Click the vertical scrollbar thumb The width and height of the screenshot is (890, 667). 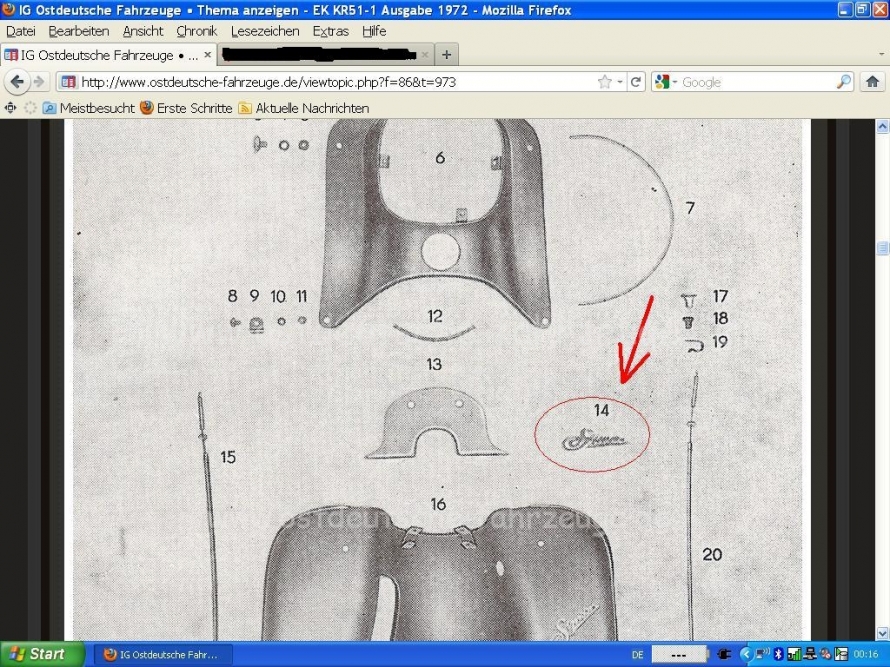tap(882, 248)
